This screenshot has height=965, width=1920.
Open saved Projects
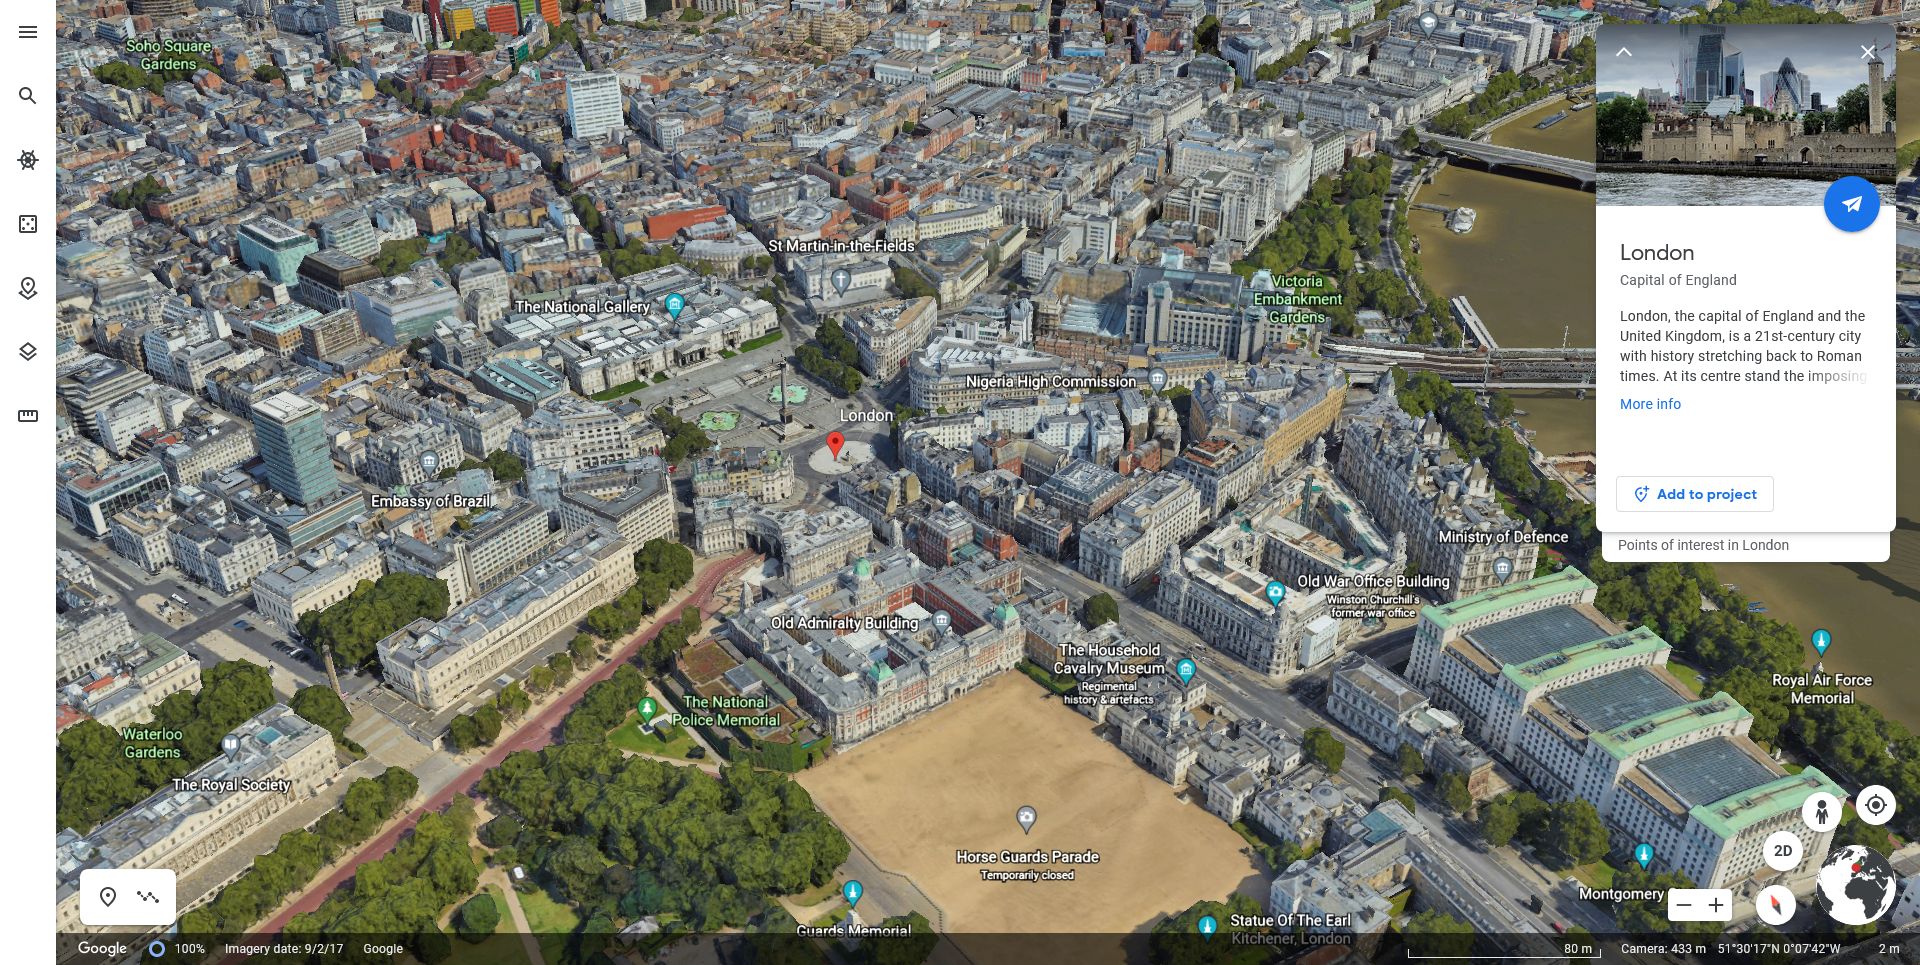point(28,288)
